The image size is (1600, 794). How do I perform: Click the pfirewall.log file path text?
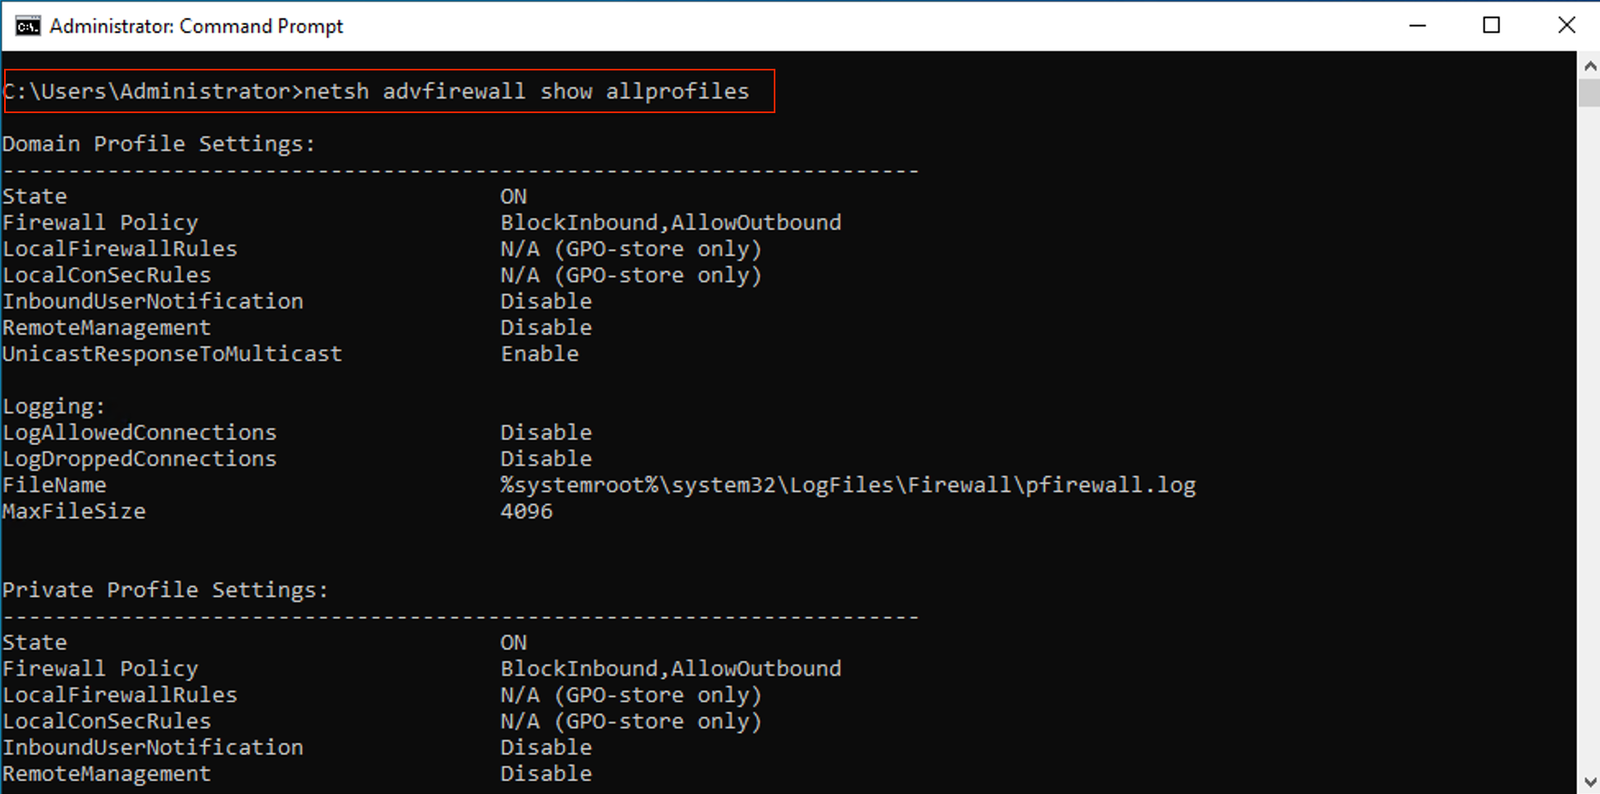click(x=848, y=485)
